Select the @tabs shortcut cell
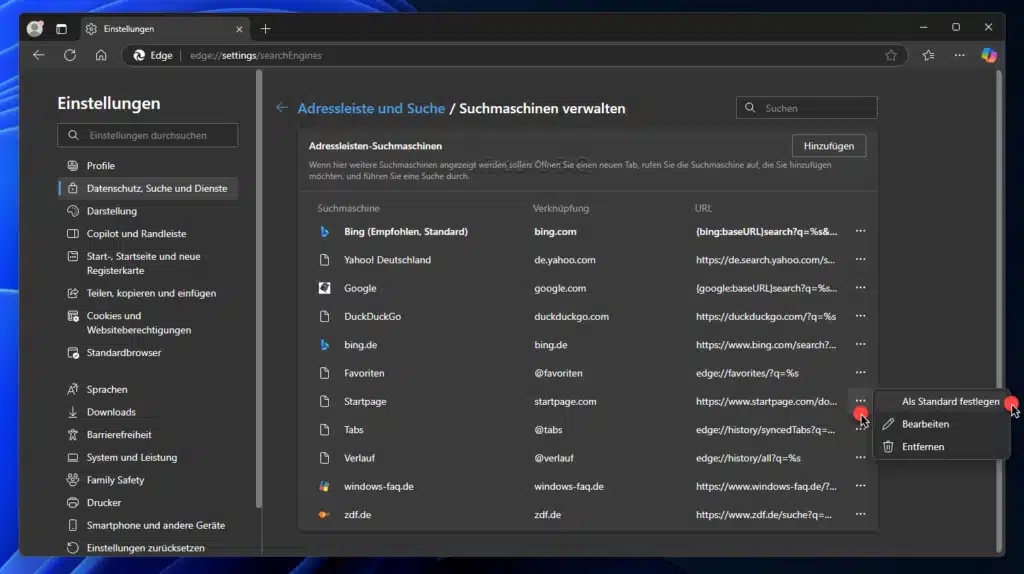The width and height of the screenshot is (1024, 574). pos(548,430)
